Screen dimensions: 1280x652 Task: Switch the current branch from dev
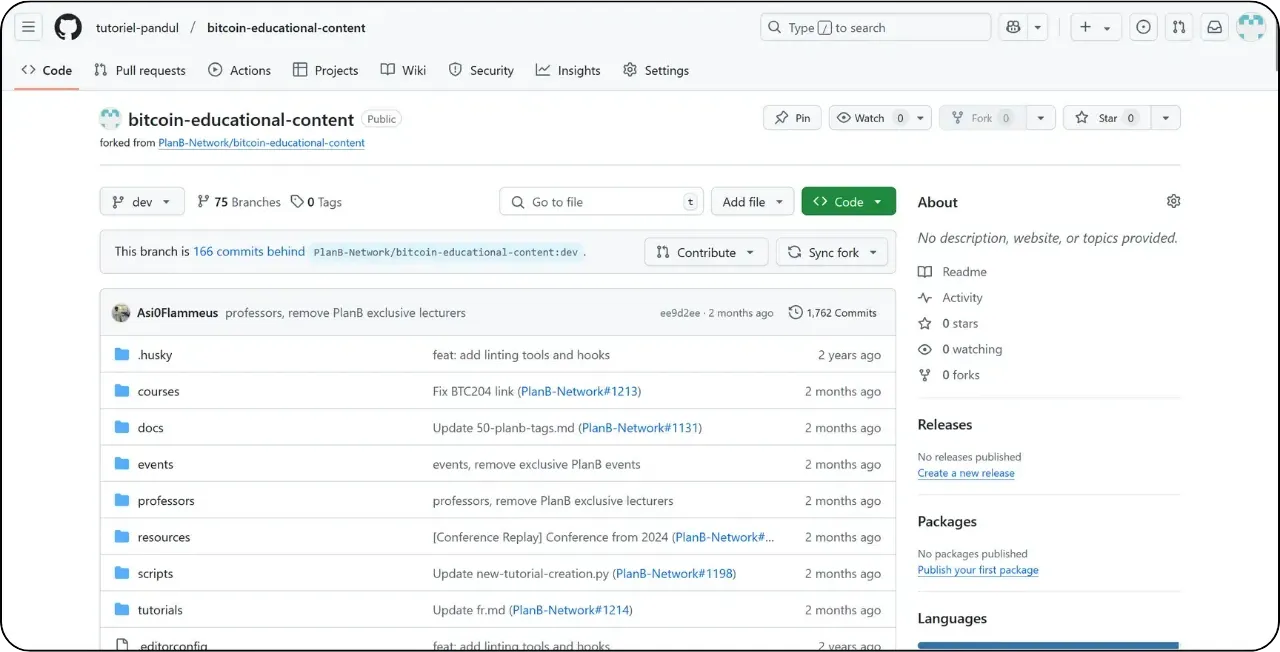point(141,201)
